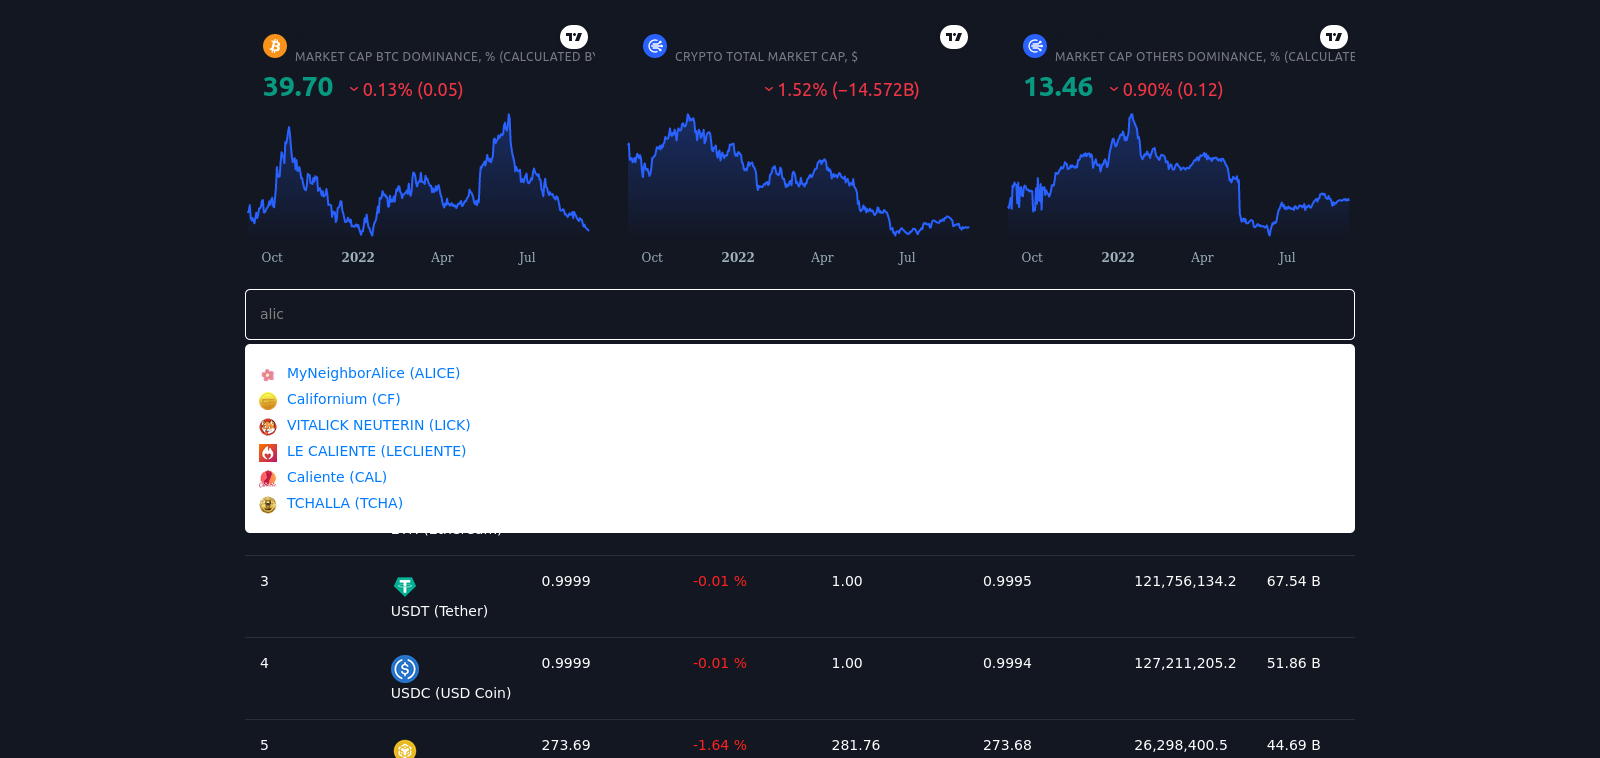The width and height of the screenshot is (1600, 758).
Task: Focus the coin search box containing "alic"
Action: 800,314
